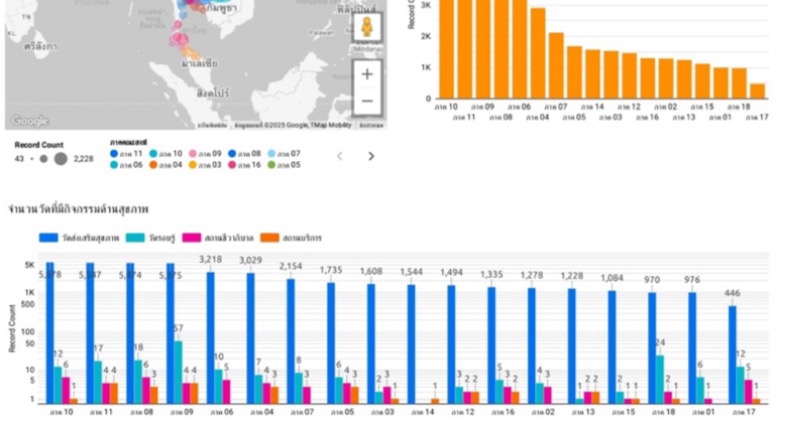Click the Google logo on map
785x442 pixels.
click(x=29, y=121)
